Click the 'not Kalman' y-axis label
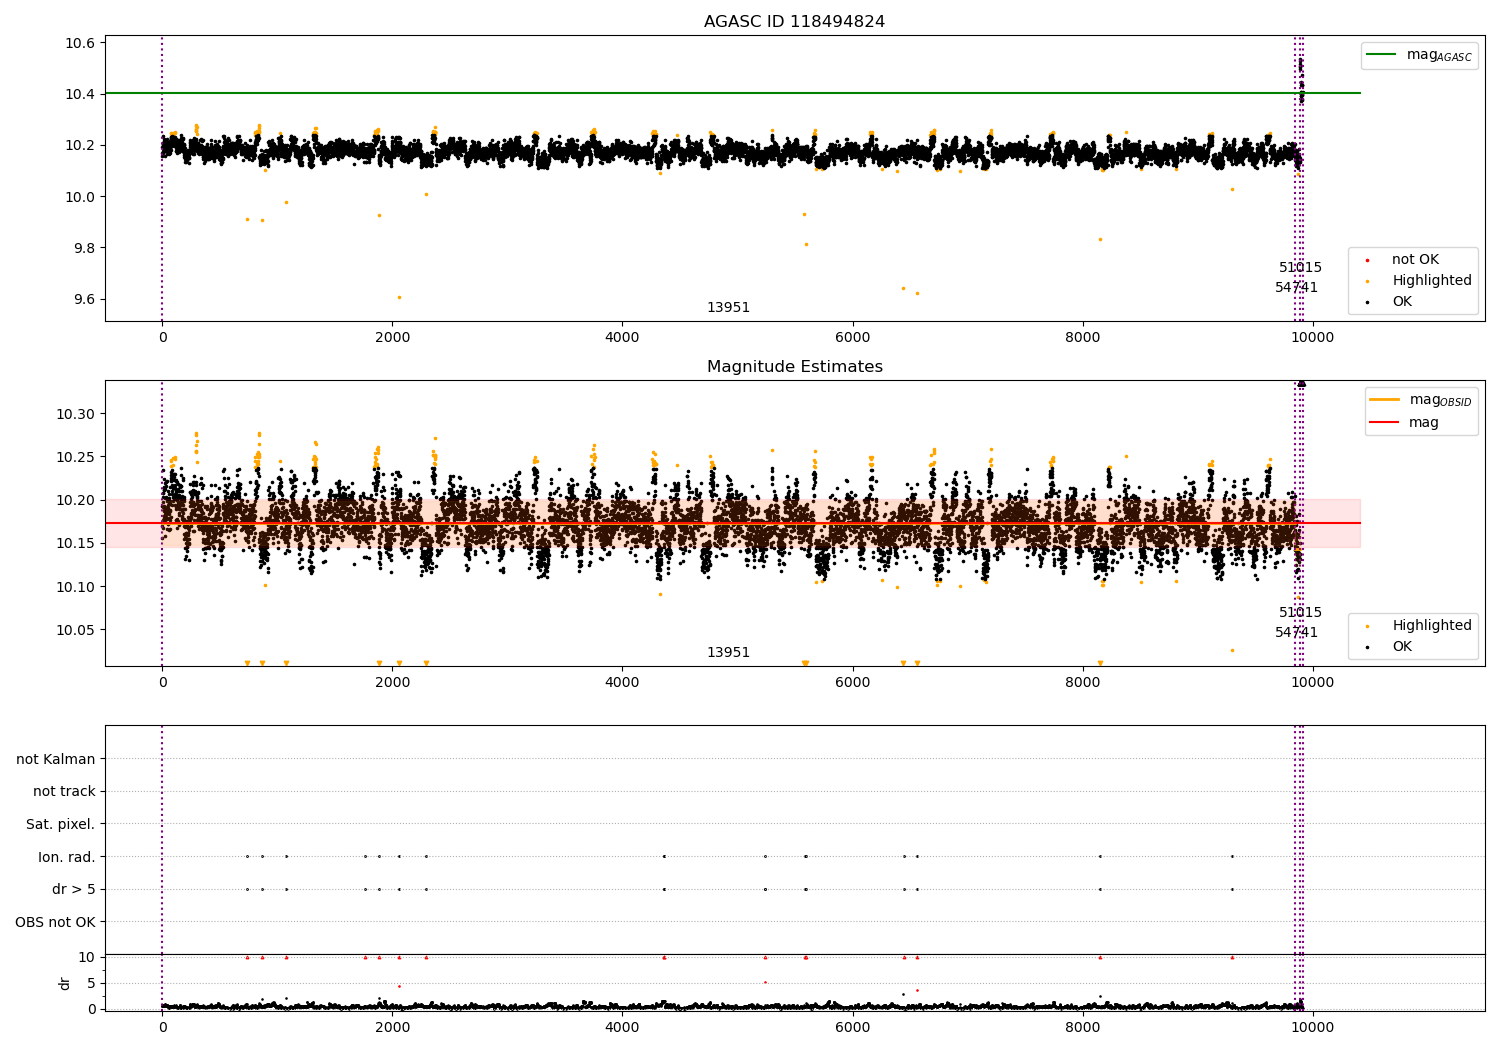 click(x=56, y=760)
